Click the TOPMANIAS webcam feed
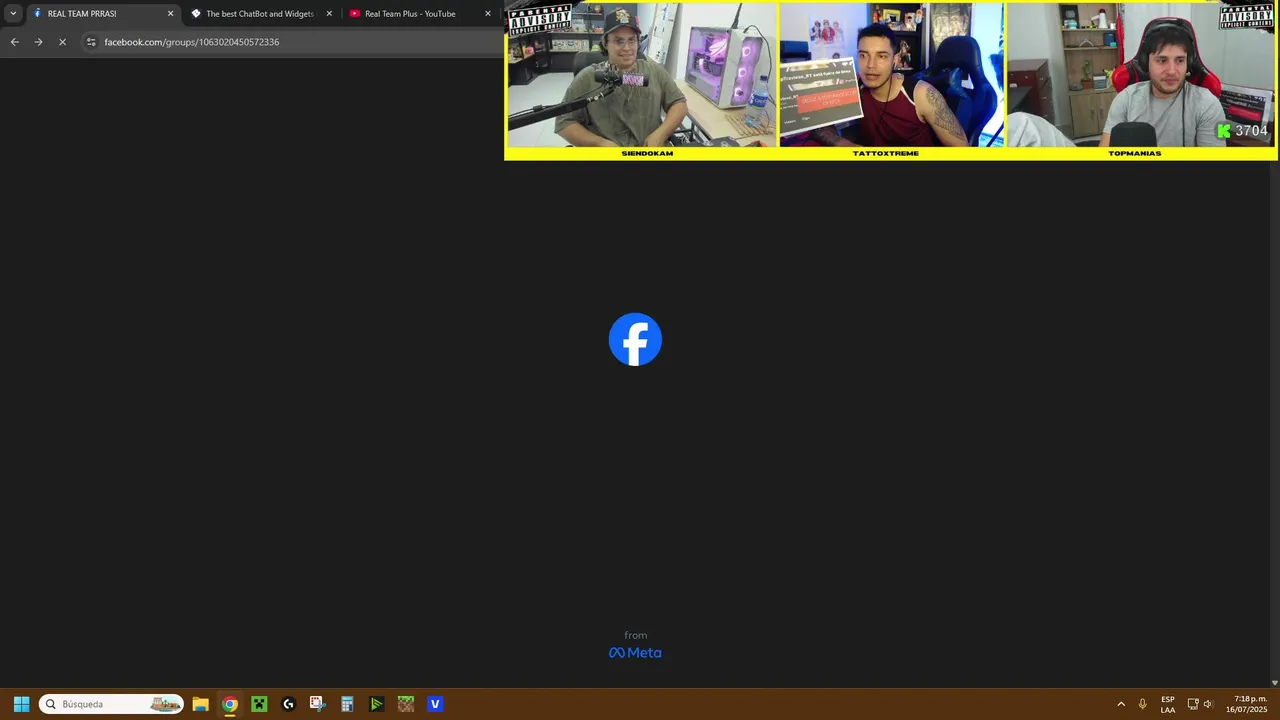 (x=1141, y=75)
